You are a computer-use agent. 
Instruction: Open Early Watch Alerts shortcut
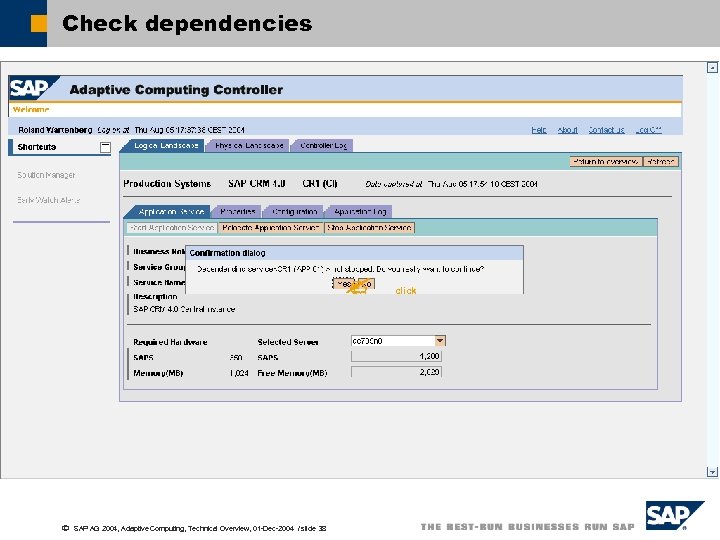point(48,200)
